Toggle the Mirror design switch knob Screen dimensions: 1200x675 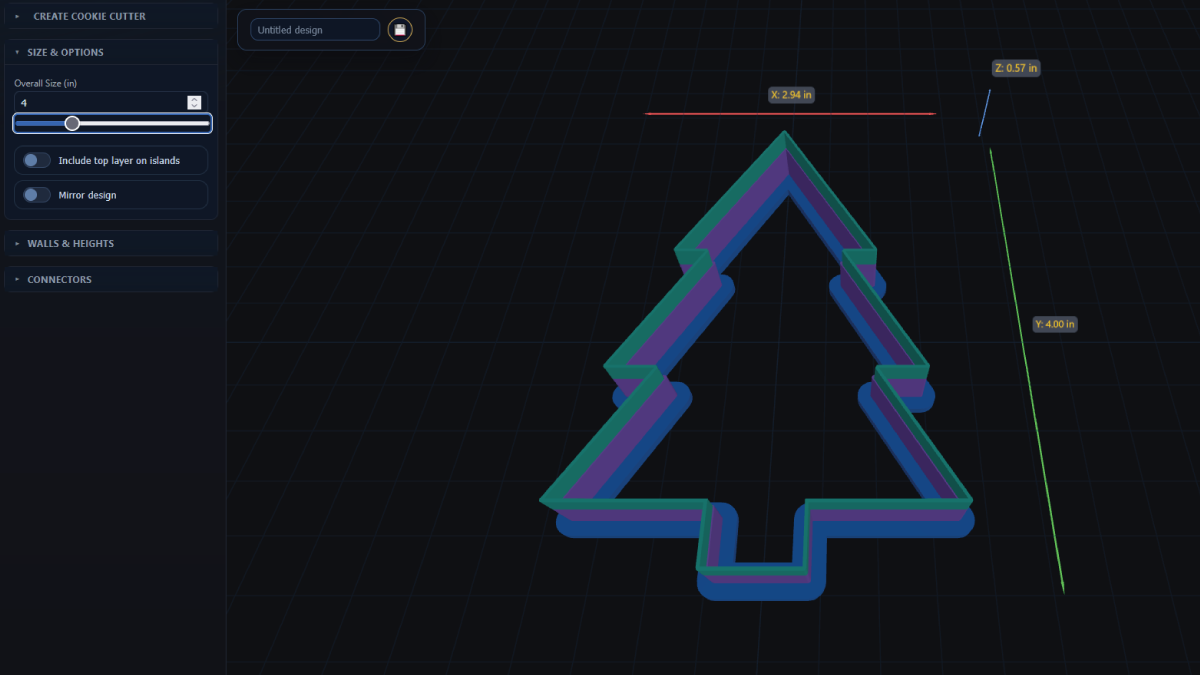31,194
